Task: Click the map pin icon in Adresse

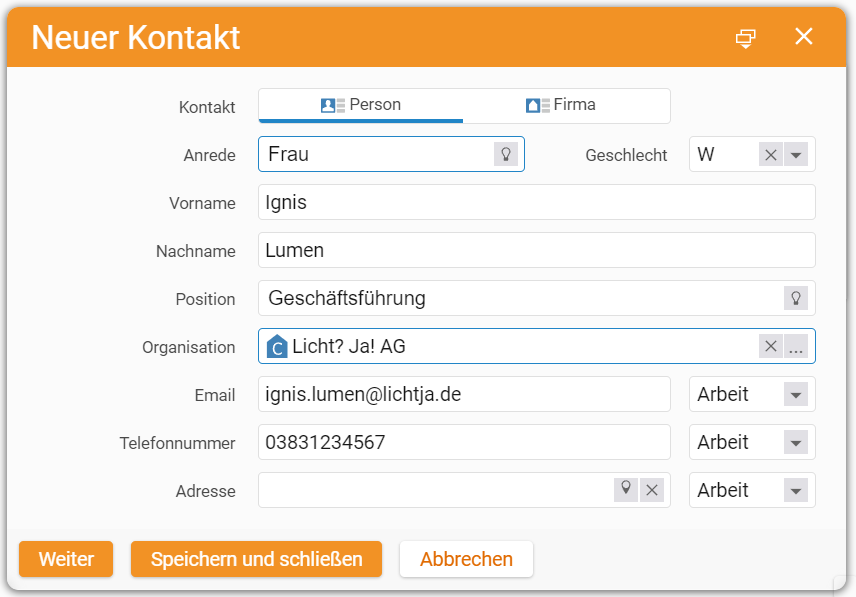Action: click(x=626, y=490)
